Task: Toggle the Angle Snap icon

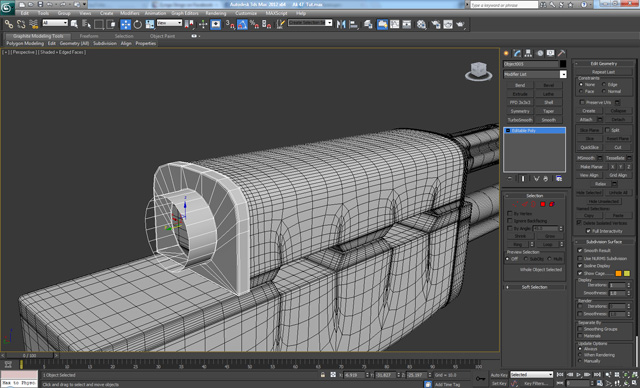Action: [242, 24]
